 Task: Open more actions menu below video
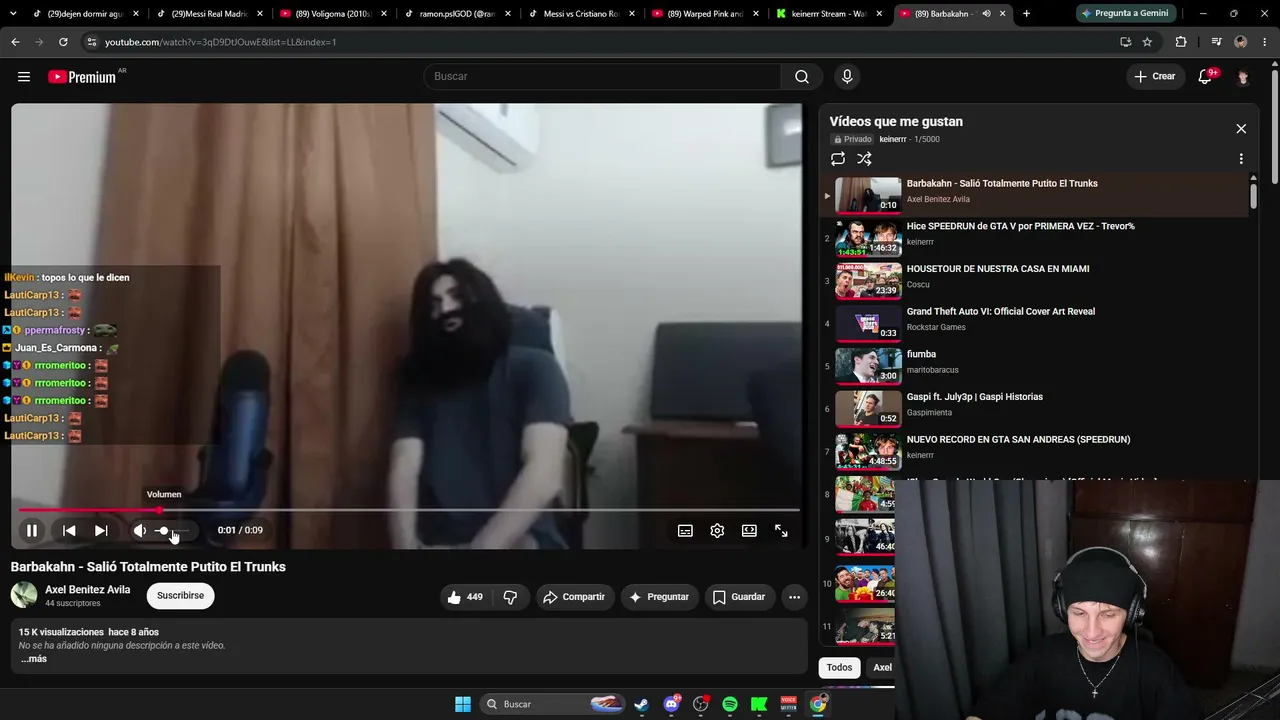(794, 597)
